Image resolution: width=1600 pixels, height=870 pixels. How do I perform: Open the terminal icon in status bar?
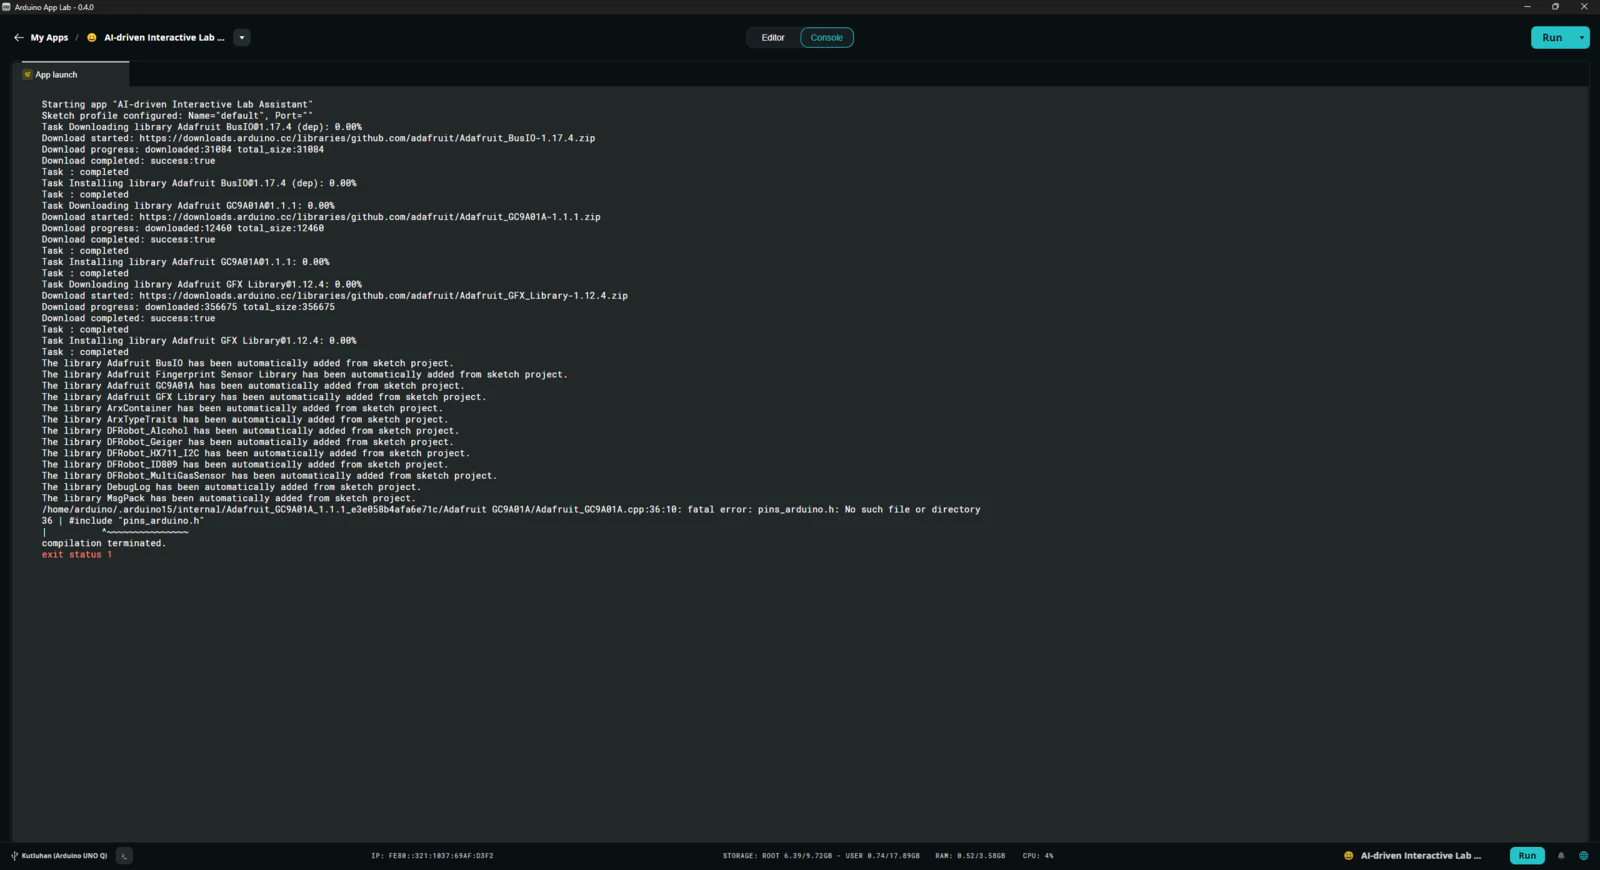point(124,856)
